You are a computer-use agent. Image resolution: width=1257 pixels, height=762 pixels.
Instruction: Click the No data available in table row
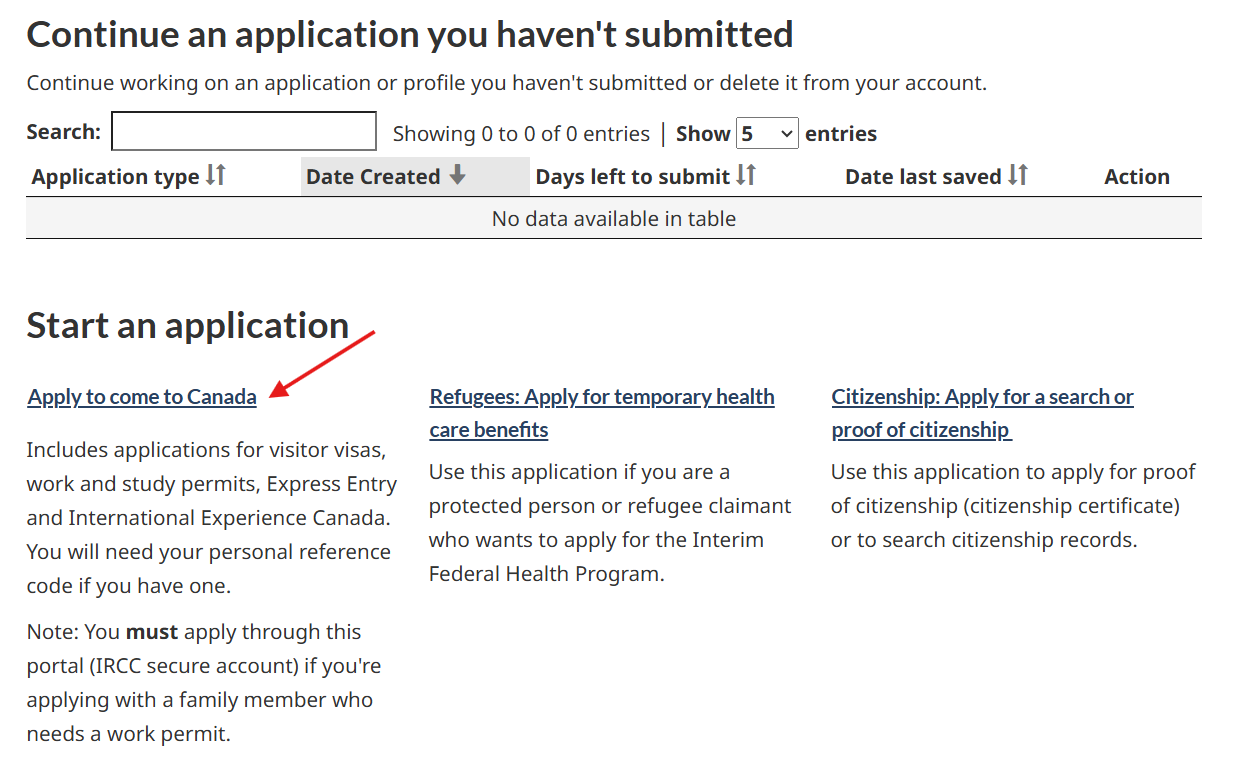613,218
